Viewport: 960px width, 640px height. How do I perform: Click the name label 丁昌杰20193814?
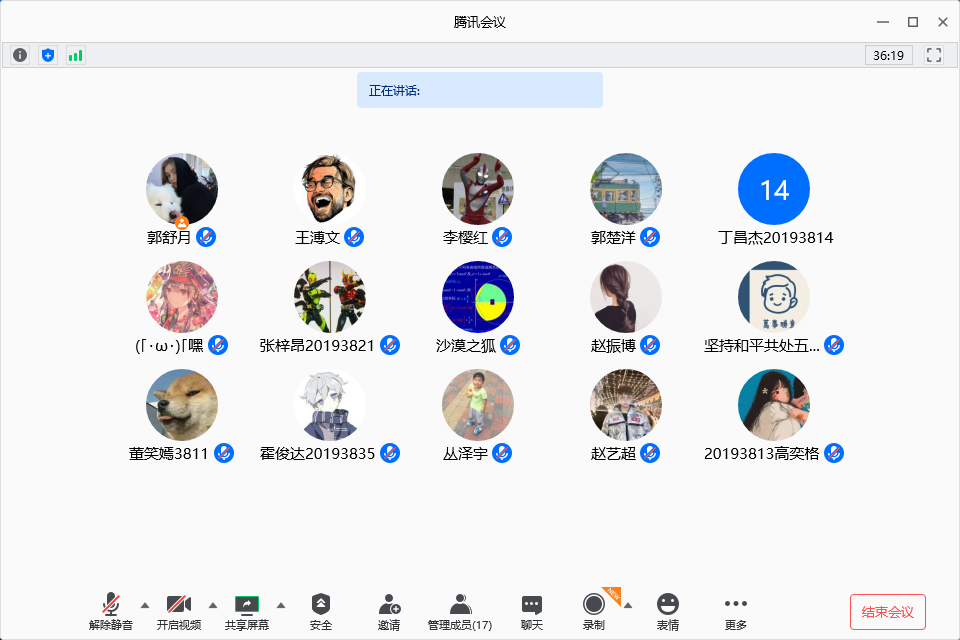point(776,238)
